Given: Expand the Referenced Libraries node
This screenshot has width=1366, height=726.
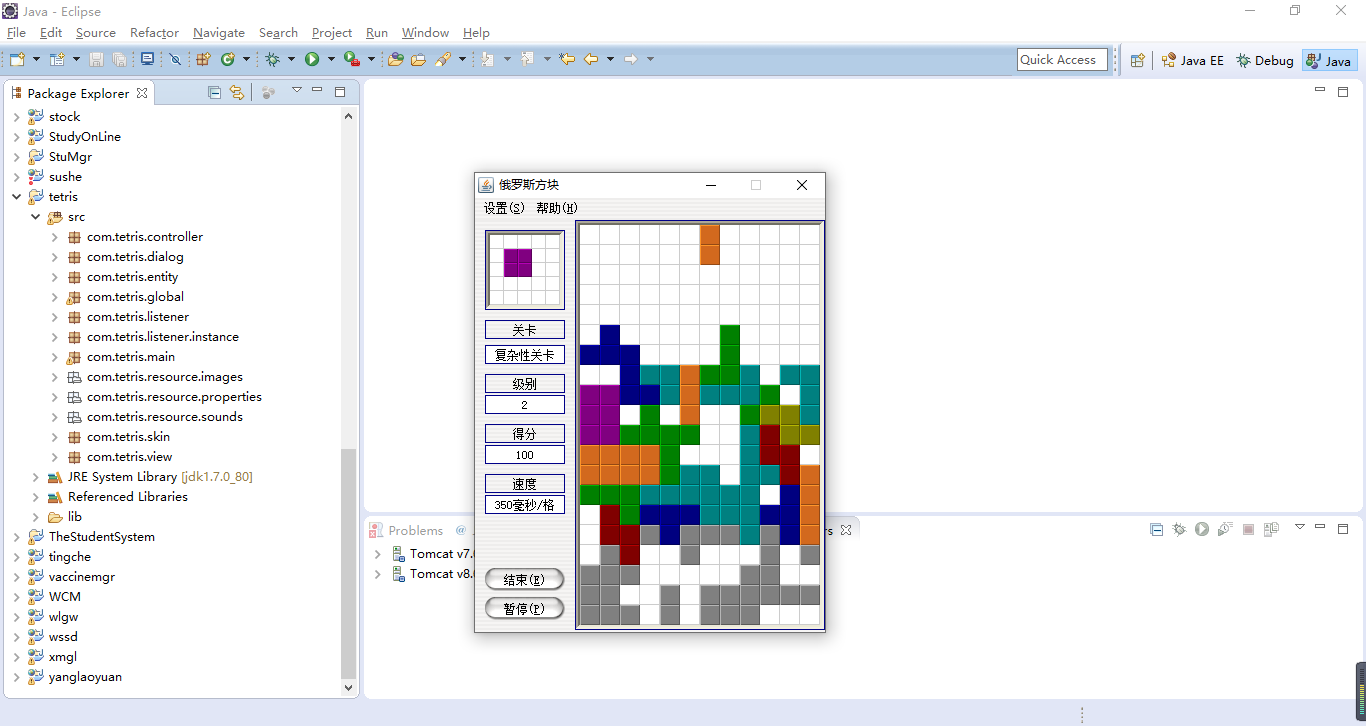Looking at the screenshot, I should tap(35, 497).
